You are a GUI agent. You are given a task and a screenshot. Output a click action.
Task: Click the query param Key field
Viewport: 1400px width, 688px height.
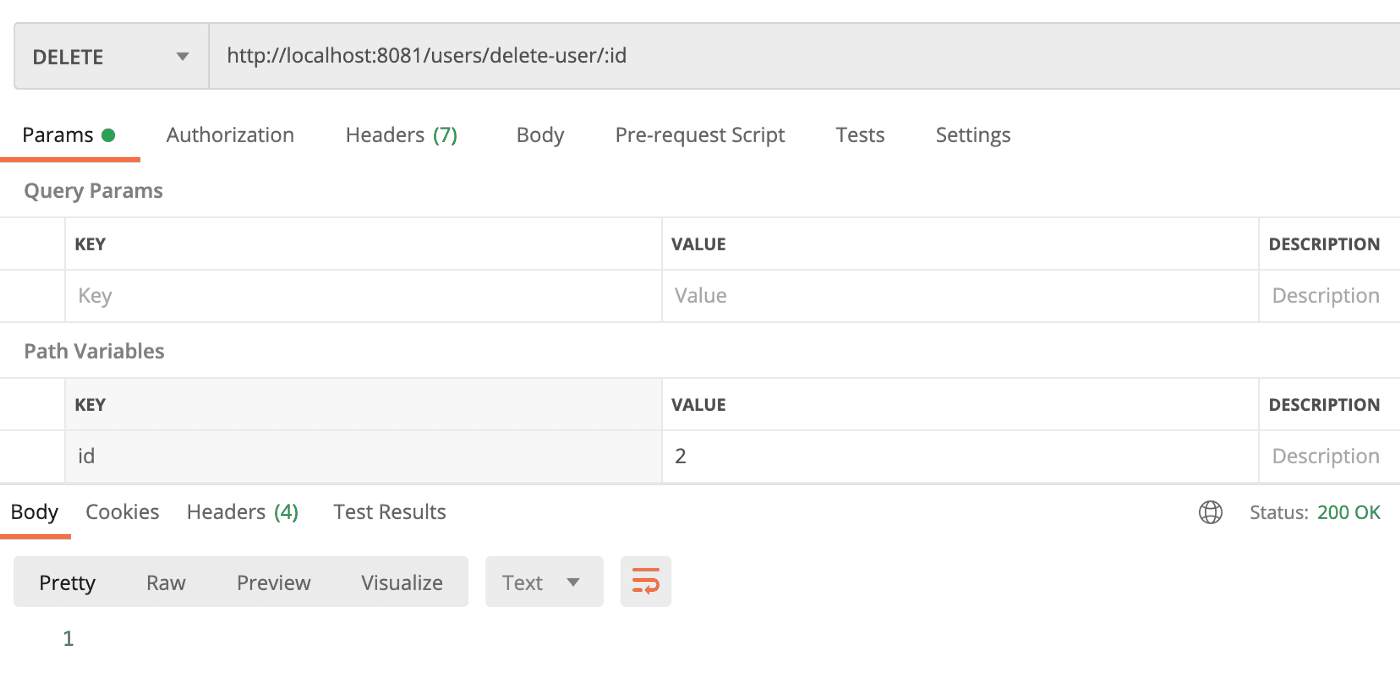tap(363, 296)
